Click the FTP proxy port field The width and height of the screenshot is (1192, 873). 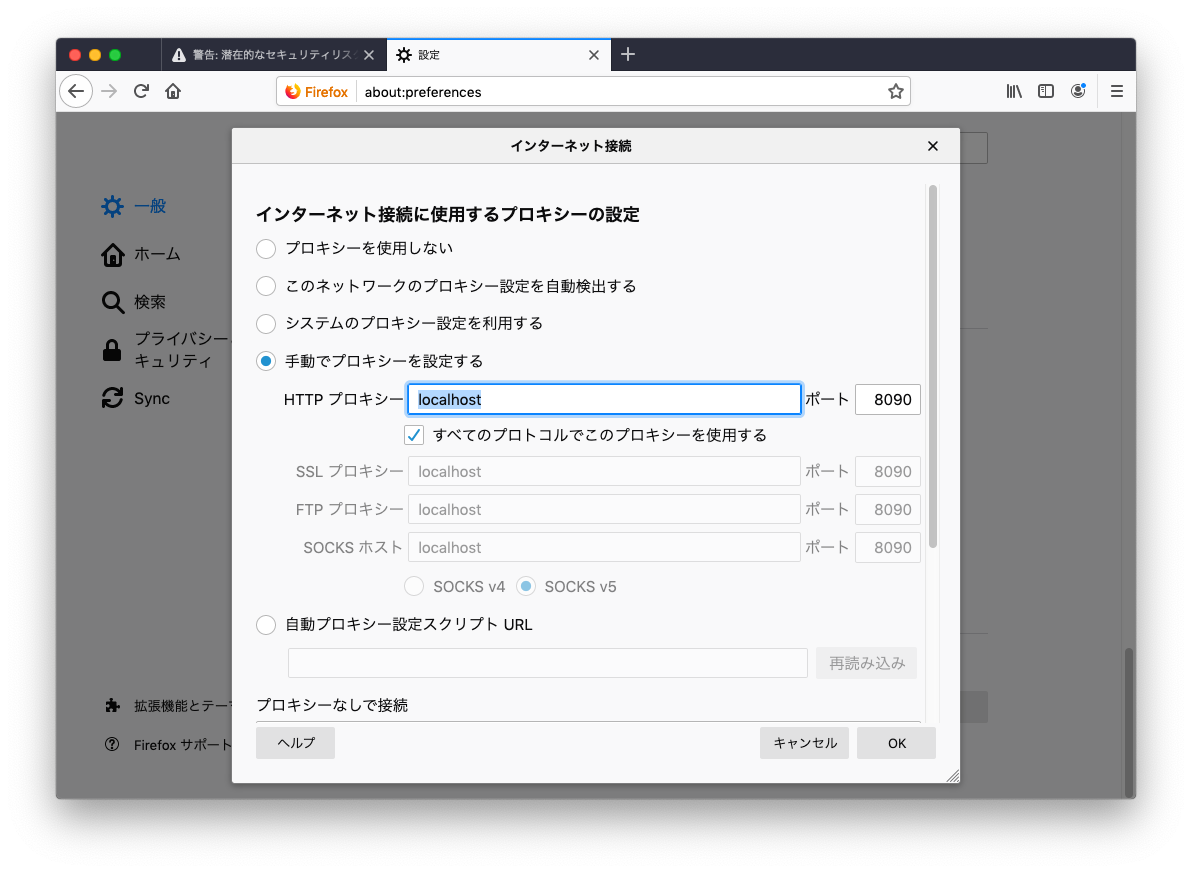[888, 510]
